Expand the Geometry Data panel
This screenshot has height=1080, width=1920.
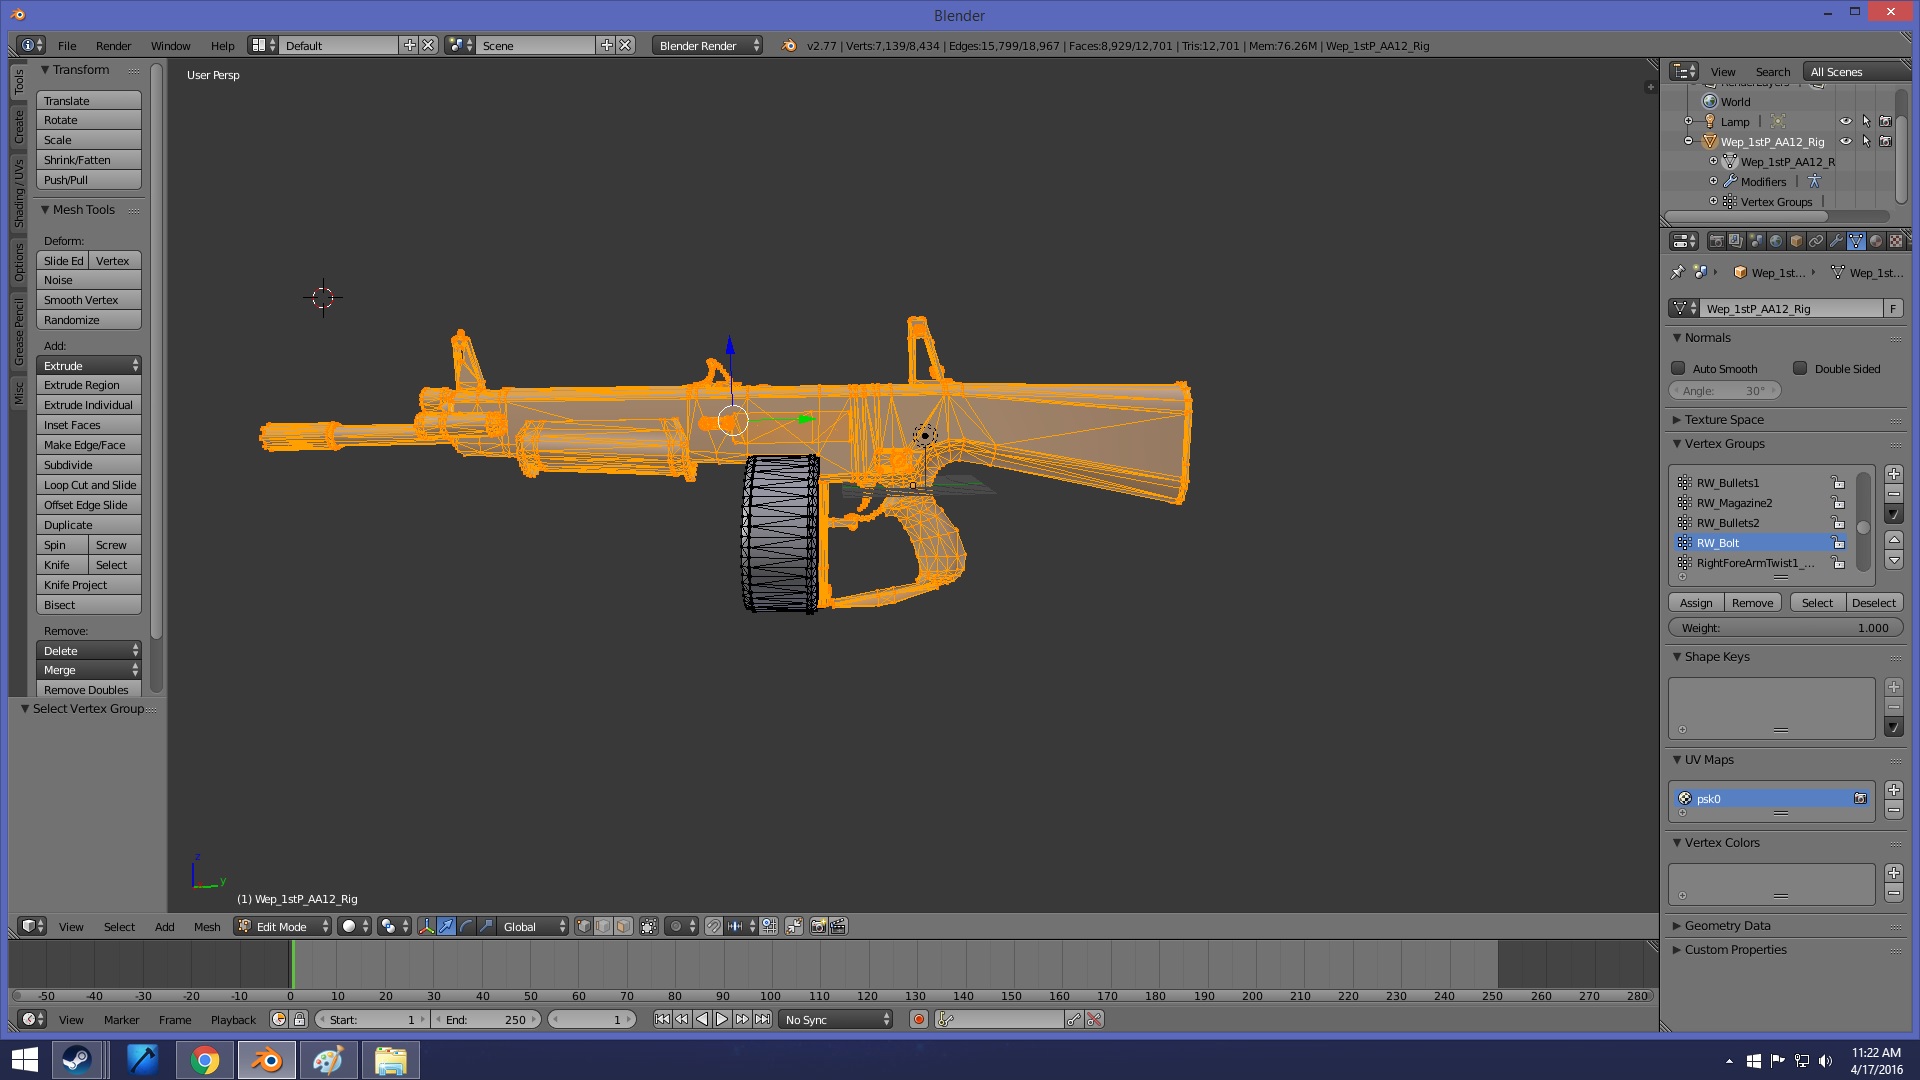[x=1727, y=925]
